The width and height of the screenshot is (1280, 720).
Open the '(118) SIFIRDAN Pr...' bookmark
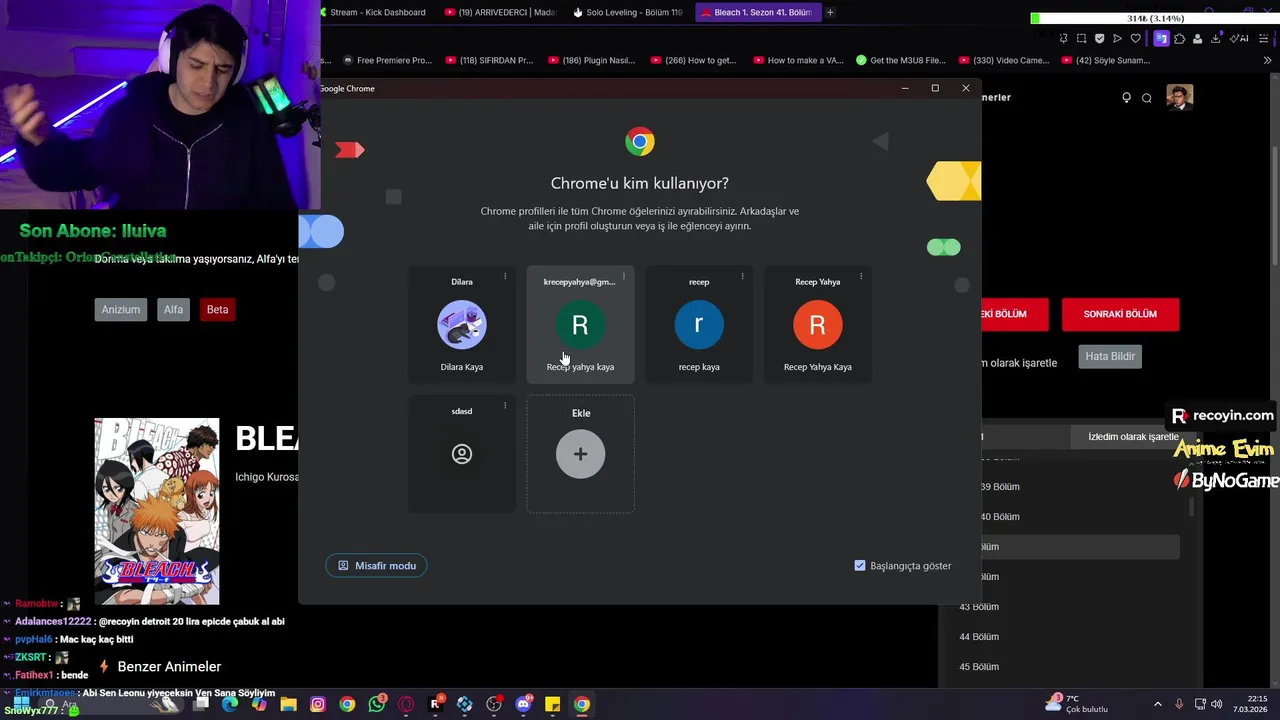click(x=489, y=60)
